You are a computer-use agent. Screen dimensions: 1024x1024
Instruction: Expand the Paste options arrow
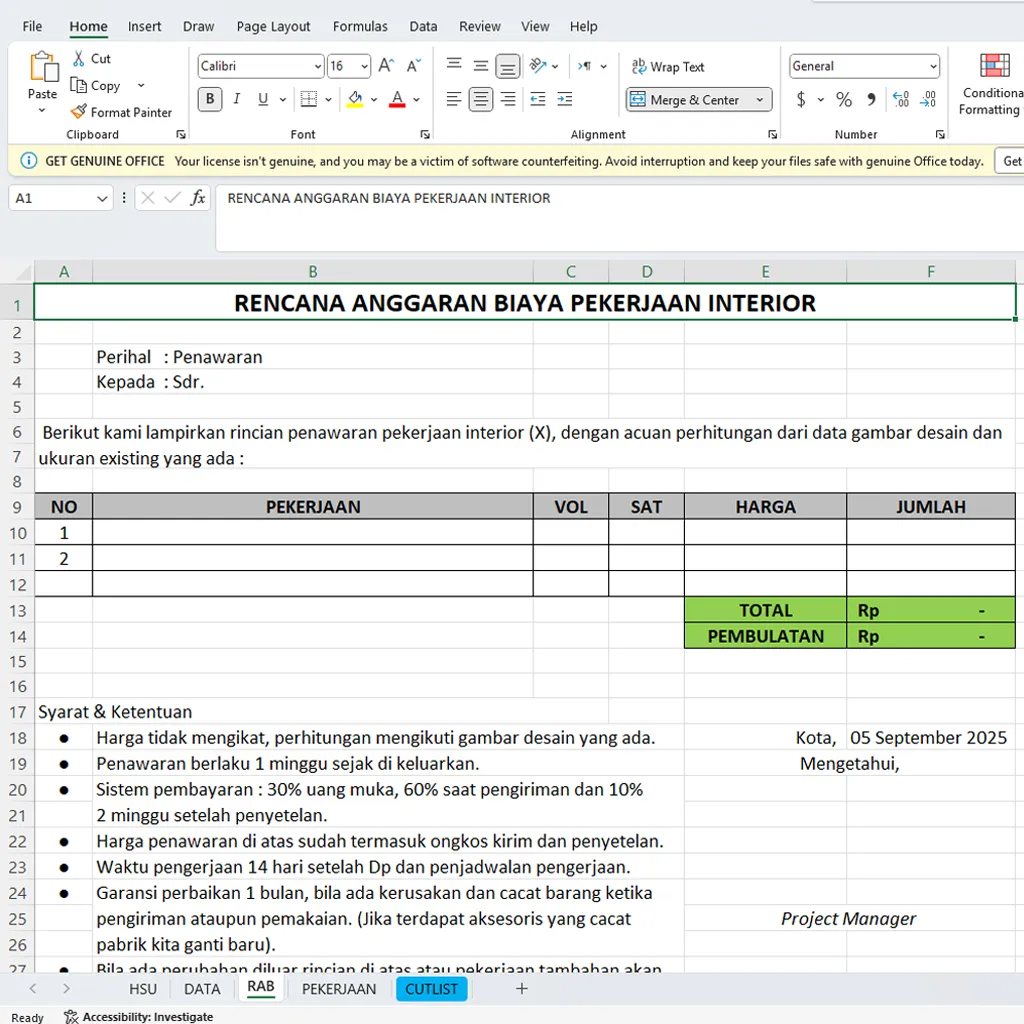click(x=42, y=111)
